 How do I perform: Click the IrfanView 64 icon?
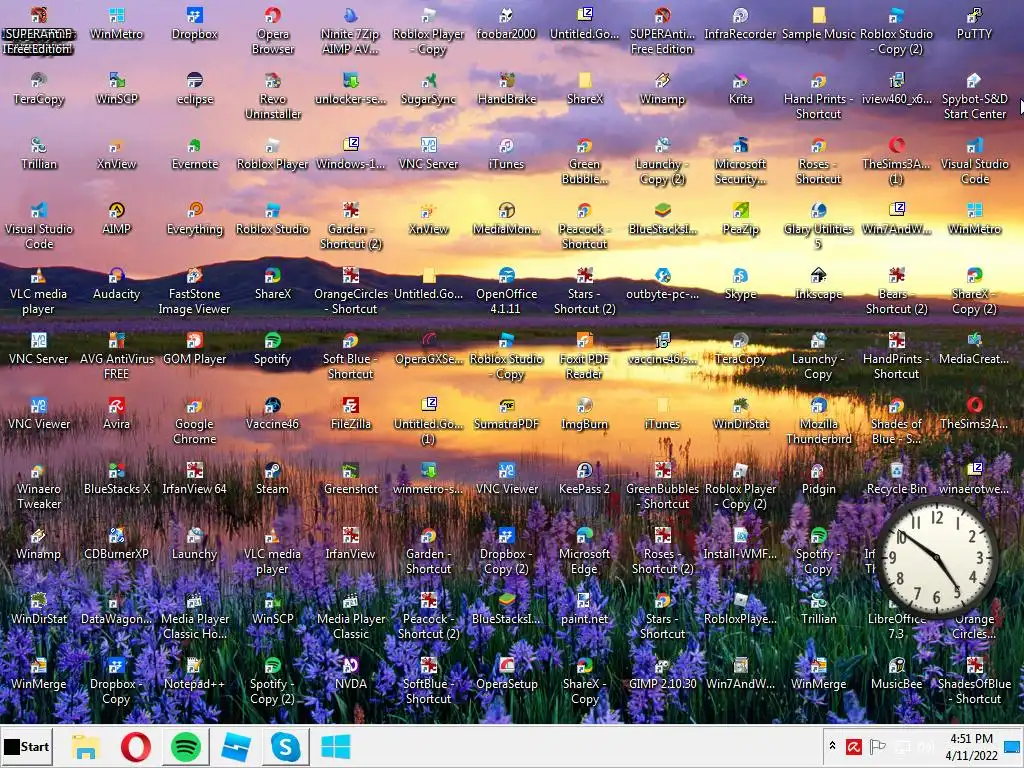click(195, 479)
